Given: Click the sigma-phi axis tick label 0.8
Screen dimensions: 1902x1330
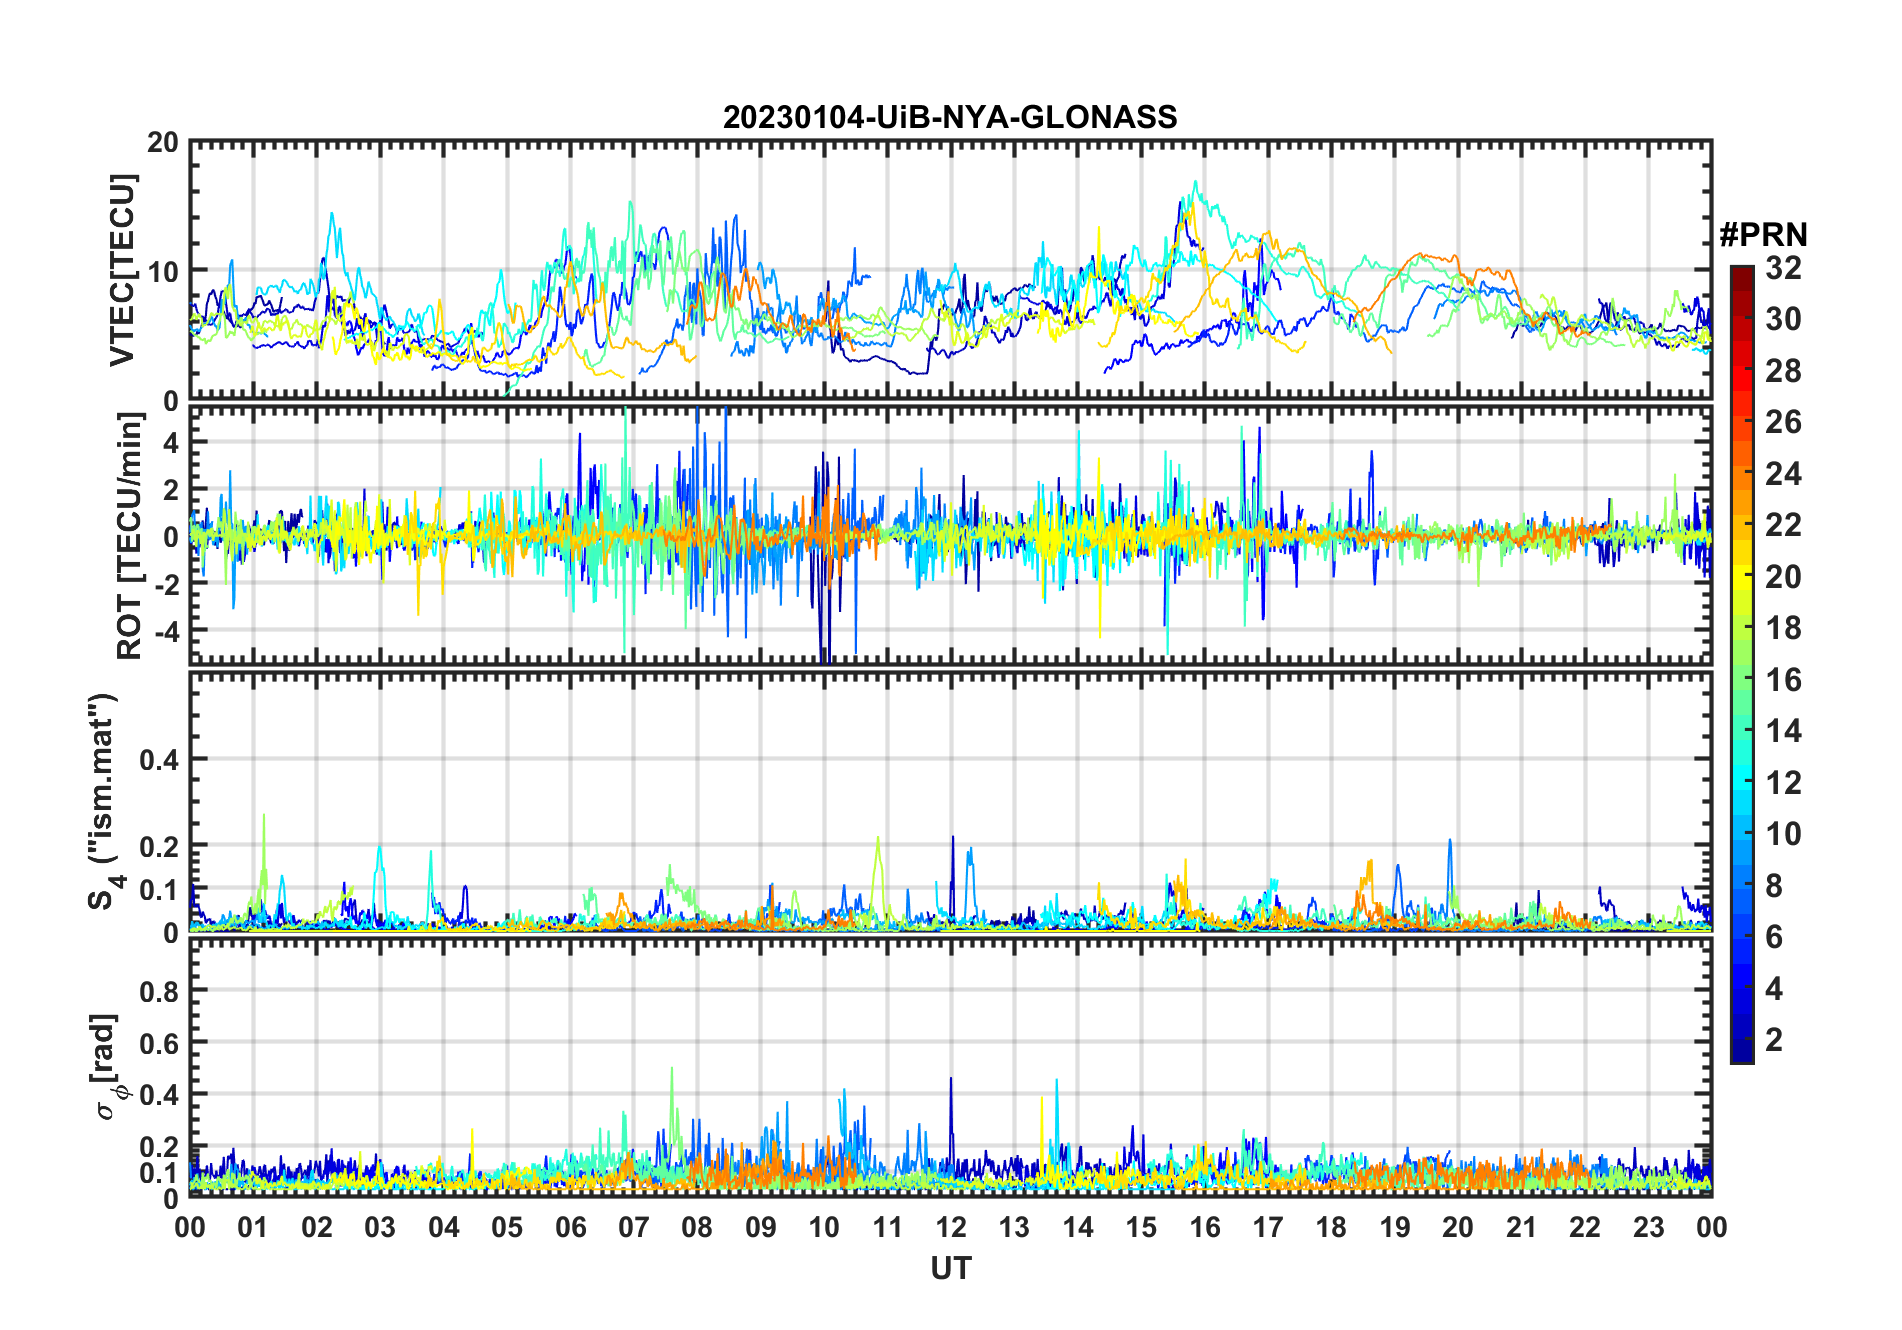Looking at the screenshot, I should tap(160, 992).
